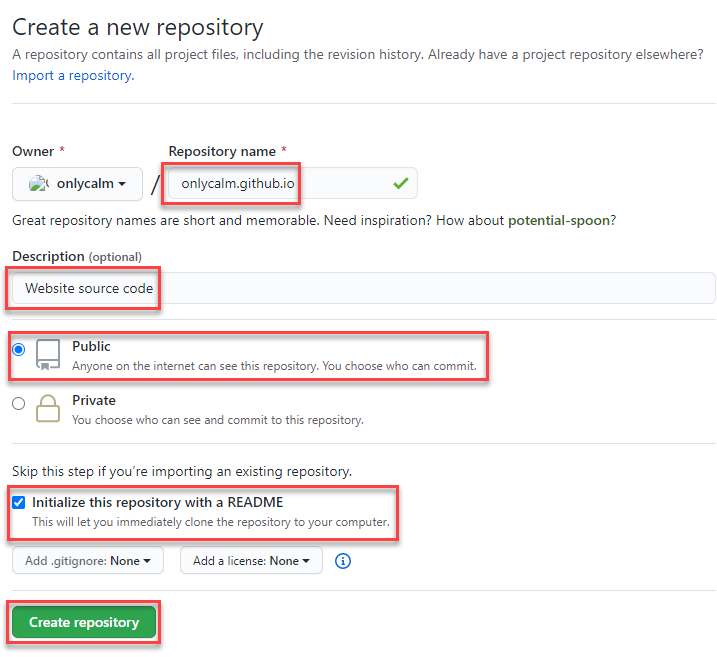Image resolution: width=717 pixels, height=657 pixels.
Task: Click the Private option label
Action: [x=94, y=400]
